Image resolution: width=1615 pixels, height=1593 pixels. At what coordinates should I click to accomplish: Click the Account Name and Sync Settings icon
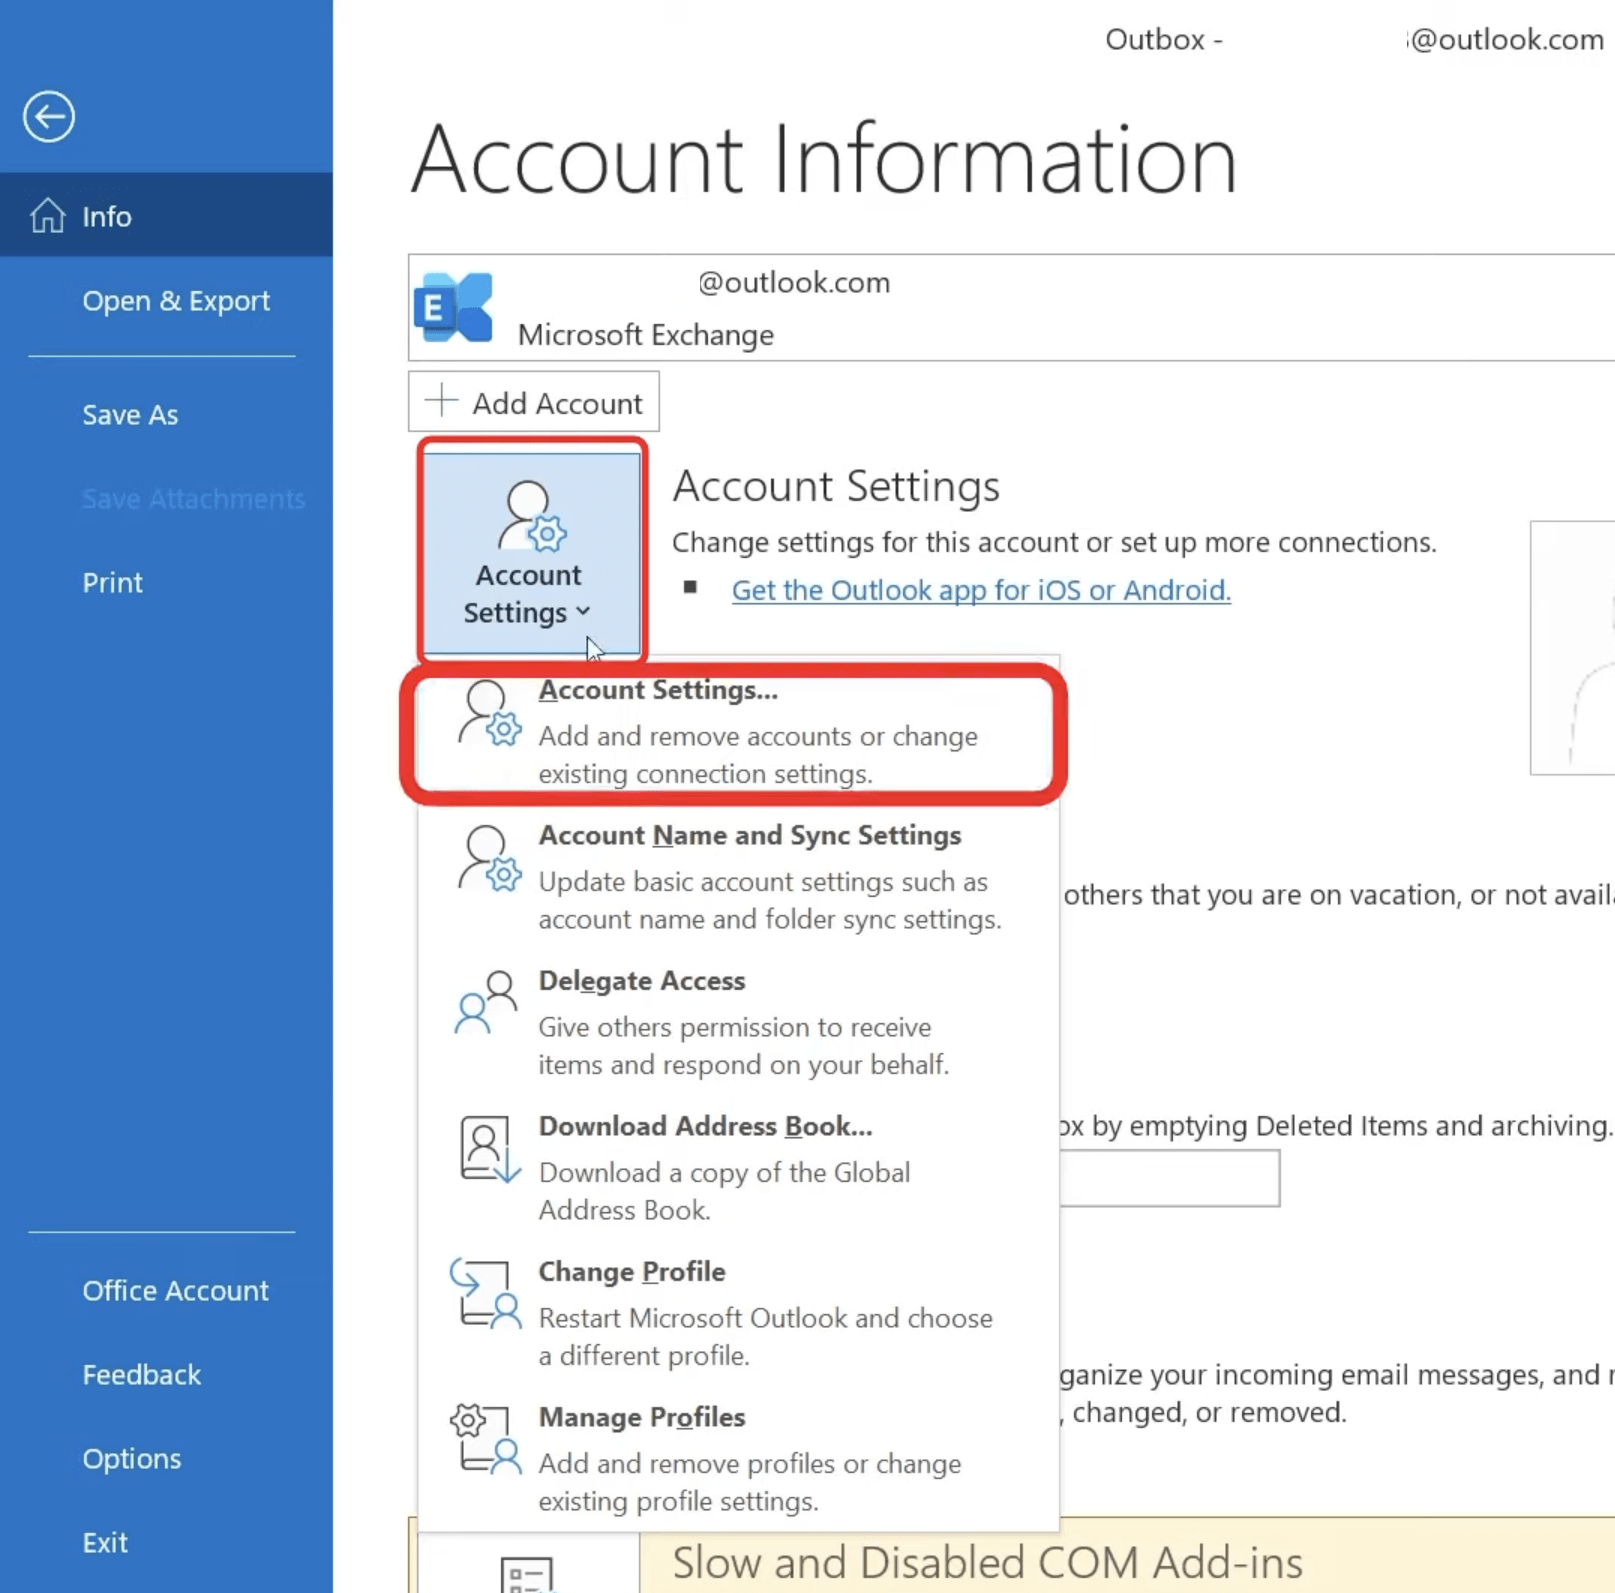coord(488,858)
